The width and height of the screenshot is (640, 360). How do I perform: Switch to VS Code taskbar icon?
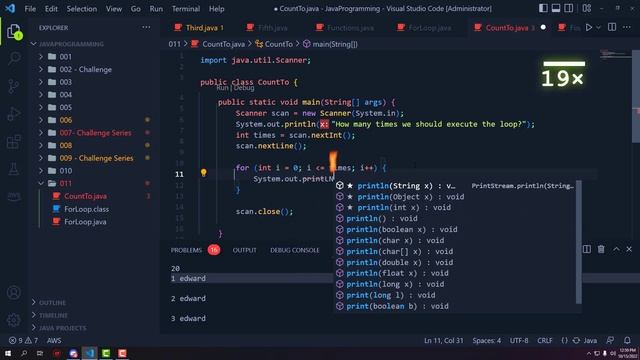(x=89, y=353)
